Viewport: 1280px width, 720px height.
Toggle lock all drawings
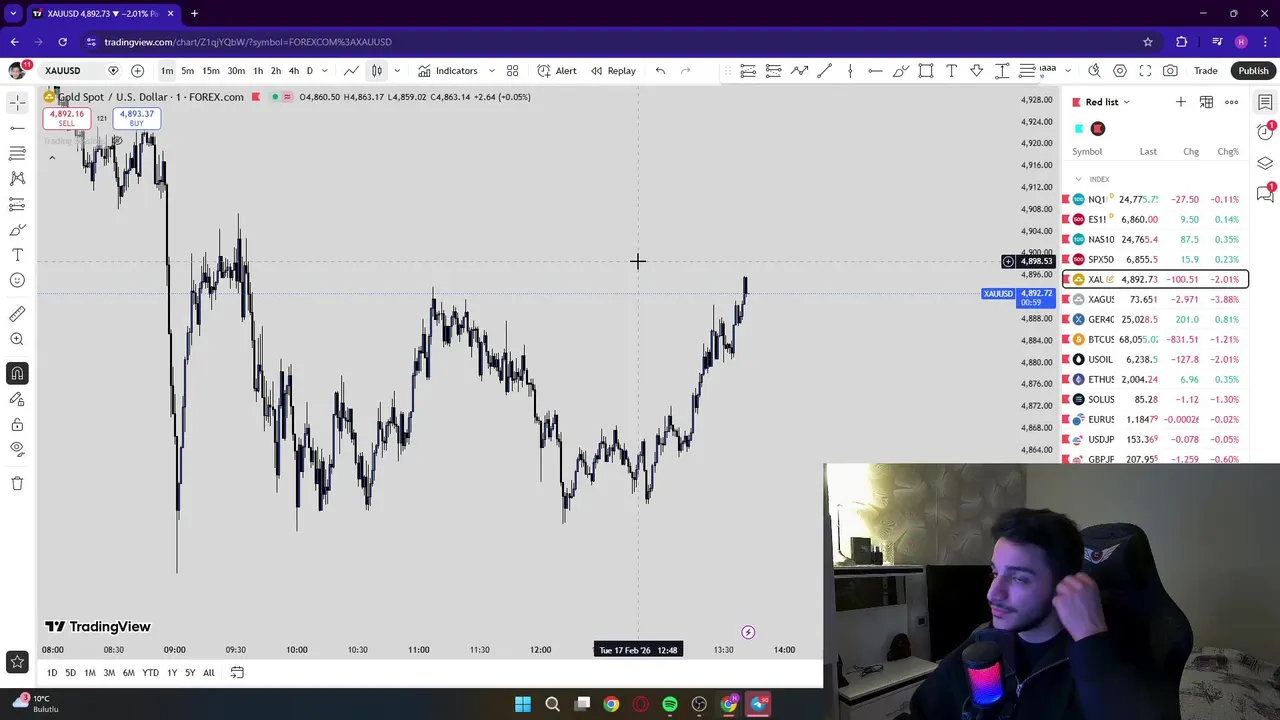tap(17, 425)
